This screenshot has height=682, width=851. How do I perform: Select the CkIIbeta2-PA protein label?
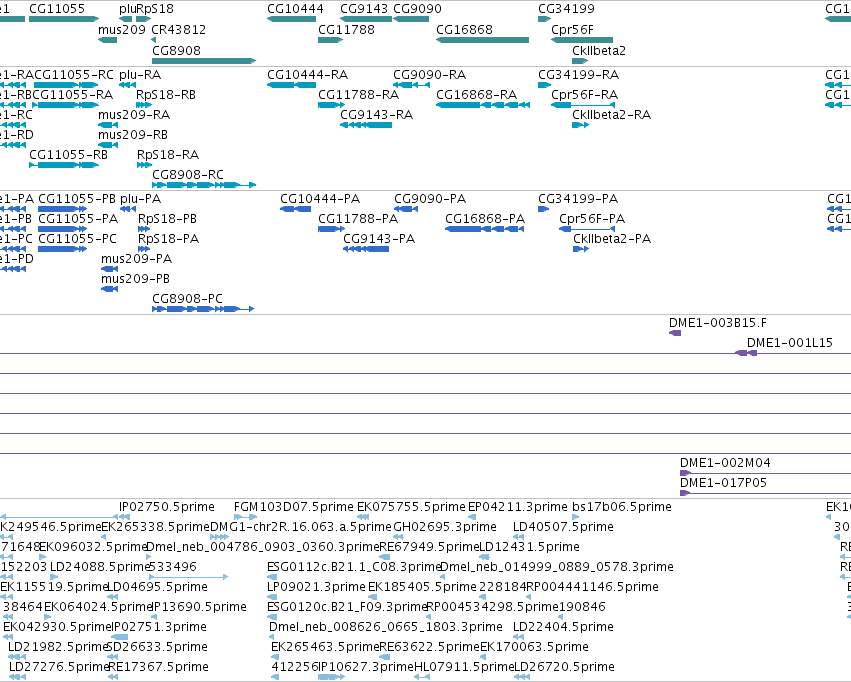tap(612, 239)
